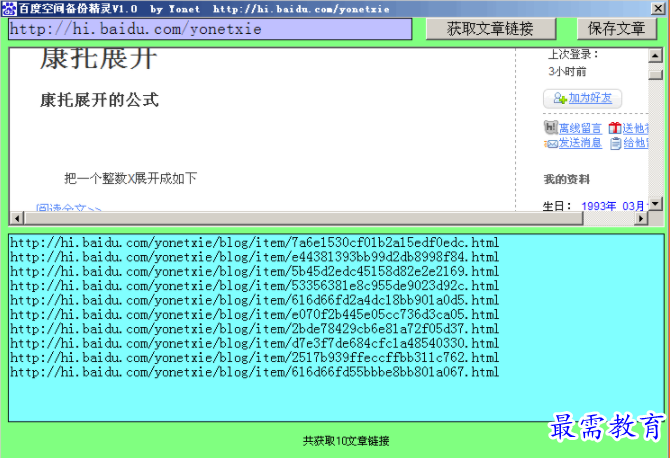
Task: Click the 康托展开的公式 article title
Action: (x=99, y=100)
